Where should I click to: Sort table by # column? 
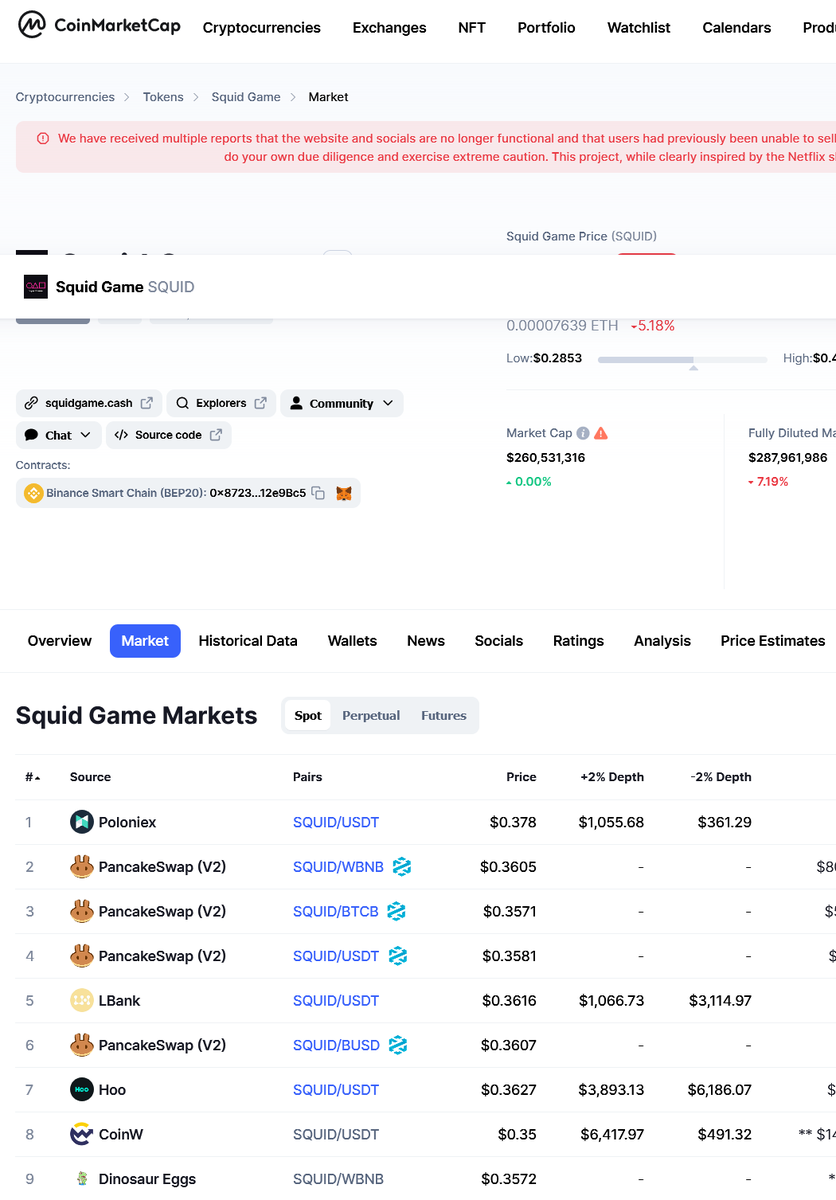click(33, 777)
